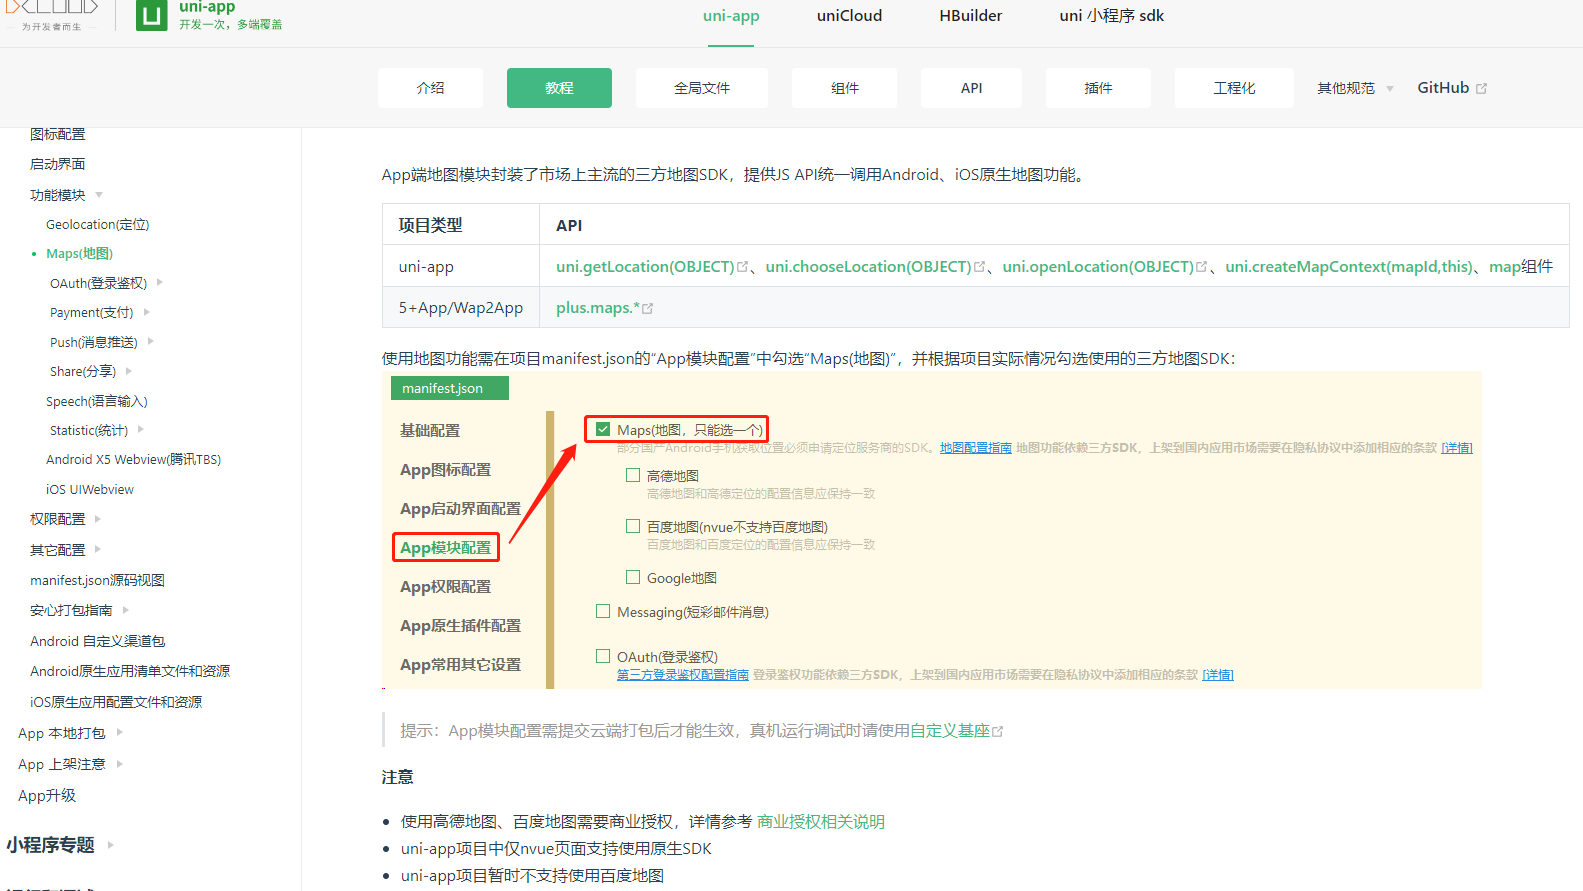This screenshot has height=891, width=1583.
Task: Click external icon after uni.chooseLocation(OBJECT)
Action: [x=980, y=267]
